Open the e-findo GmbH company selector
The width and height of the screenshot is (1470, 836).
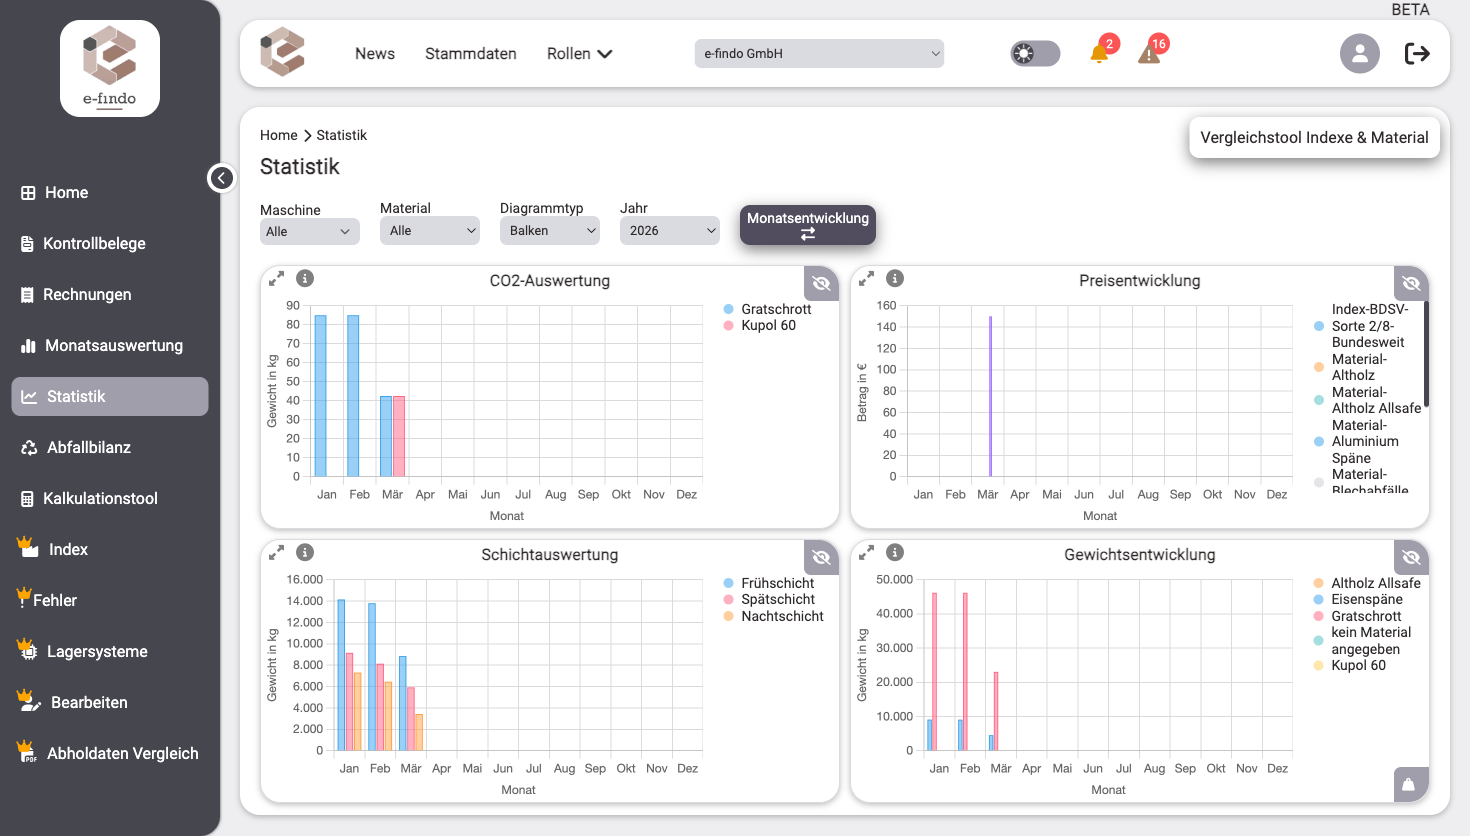pyautogui.click(x=819, y=54)
